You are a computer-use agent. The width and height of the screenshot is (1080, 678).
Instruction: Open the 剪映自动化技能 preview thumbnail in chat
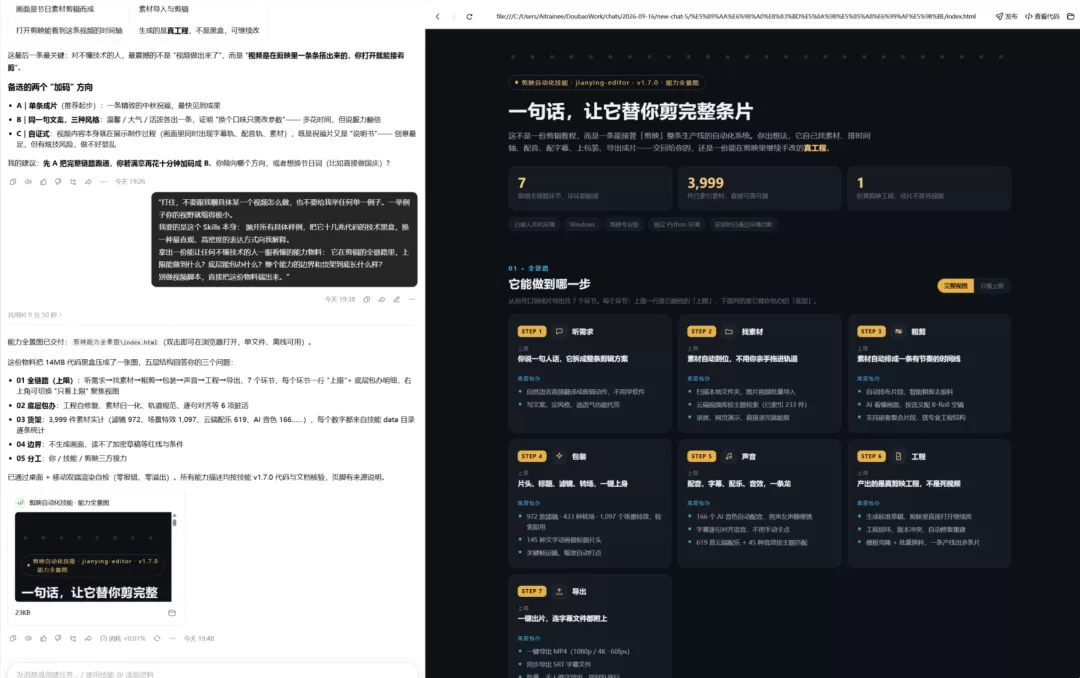point(93,557)
